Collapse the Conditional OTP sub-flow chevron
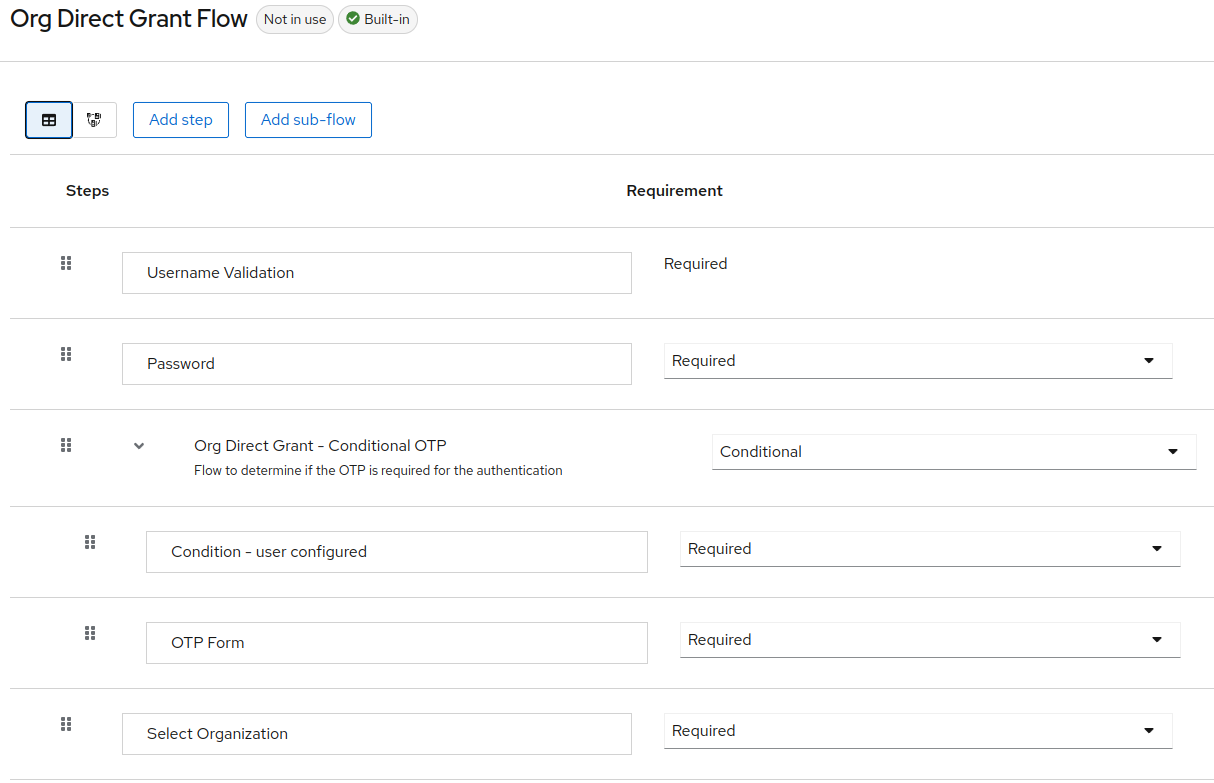This screenshot has width=1214, height=783. 138,445
